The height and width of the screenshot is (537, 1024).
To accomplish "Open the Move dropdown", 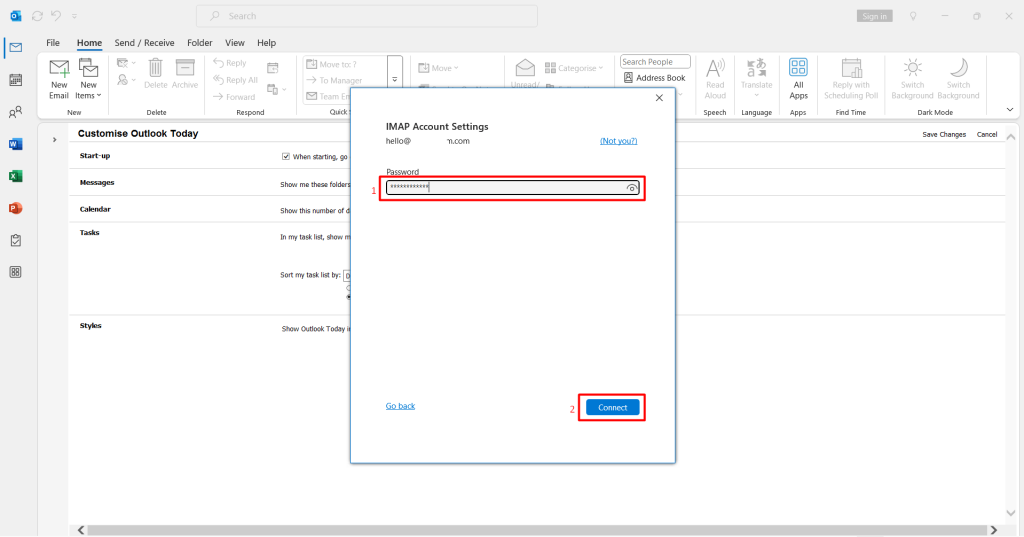I will coord(438,68).
